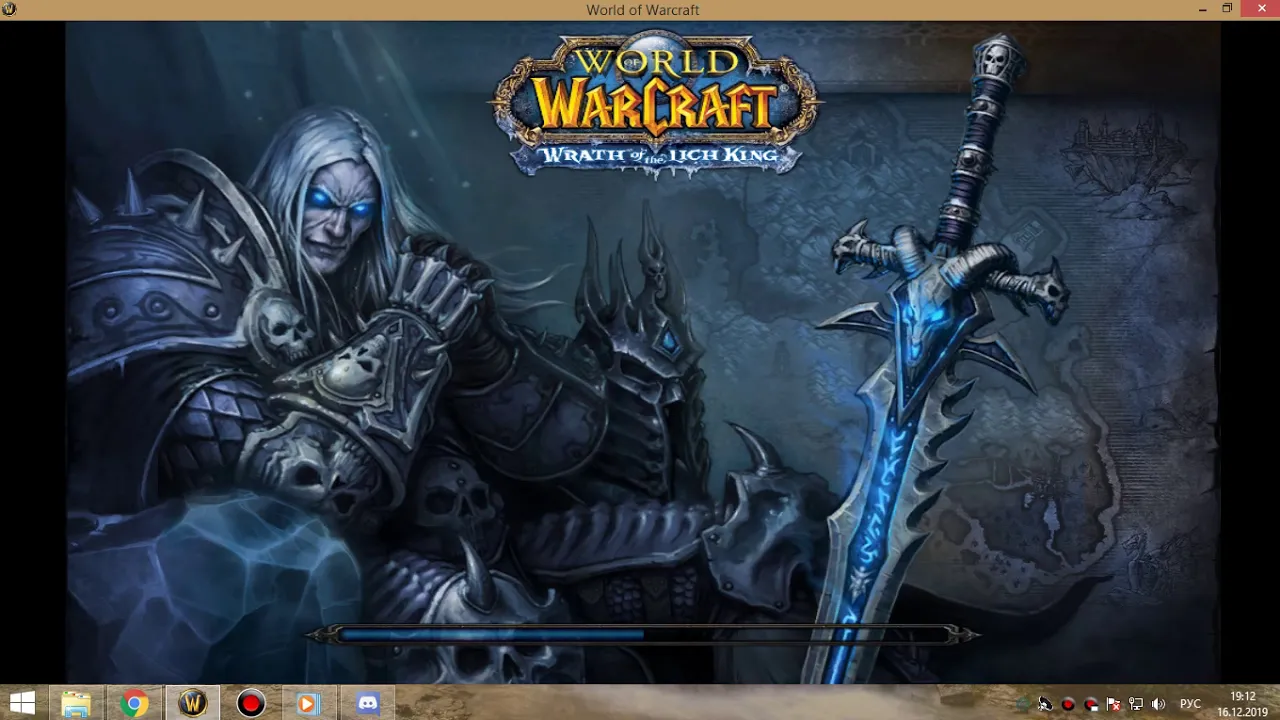Minimize the World of Warcraft window

1202,9
